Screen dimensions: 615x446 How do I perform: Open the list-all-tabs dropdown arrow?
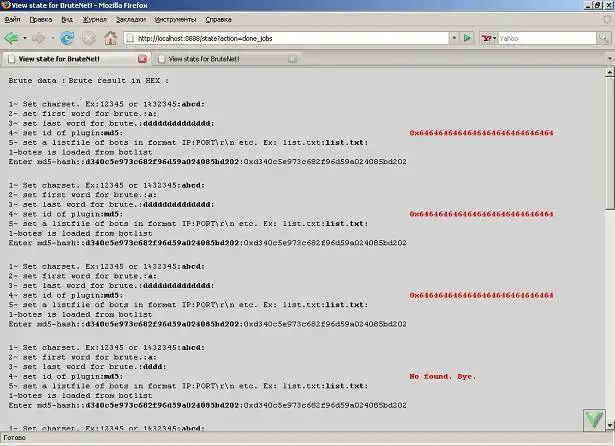point(610,59)
